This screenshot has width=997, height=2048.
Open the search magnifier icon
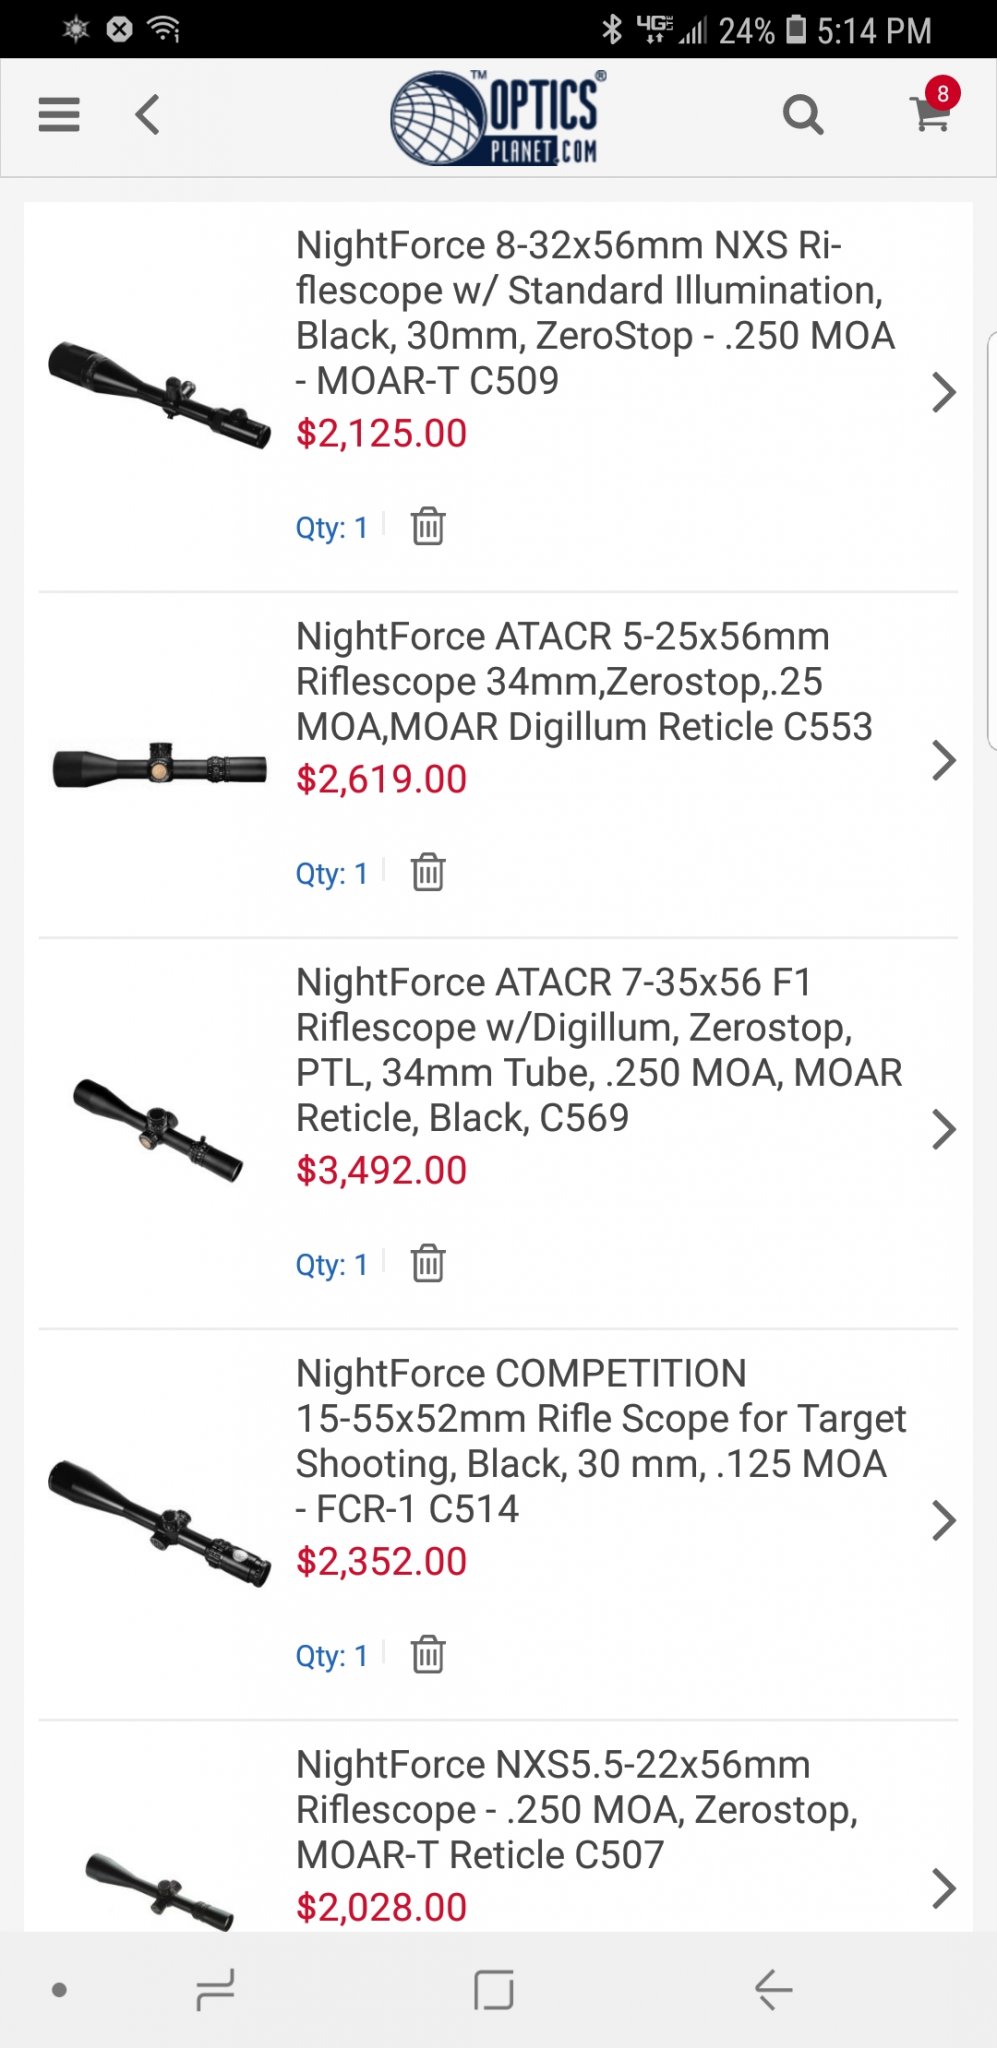pyautogui.click(x=802, y=115)
